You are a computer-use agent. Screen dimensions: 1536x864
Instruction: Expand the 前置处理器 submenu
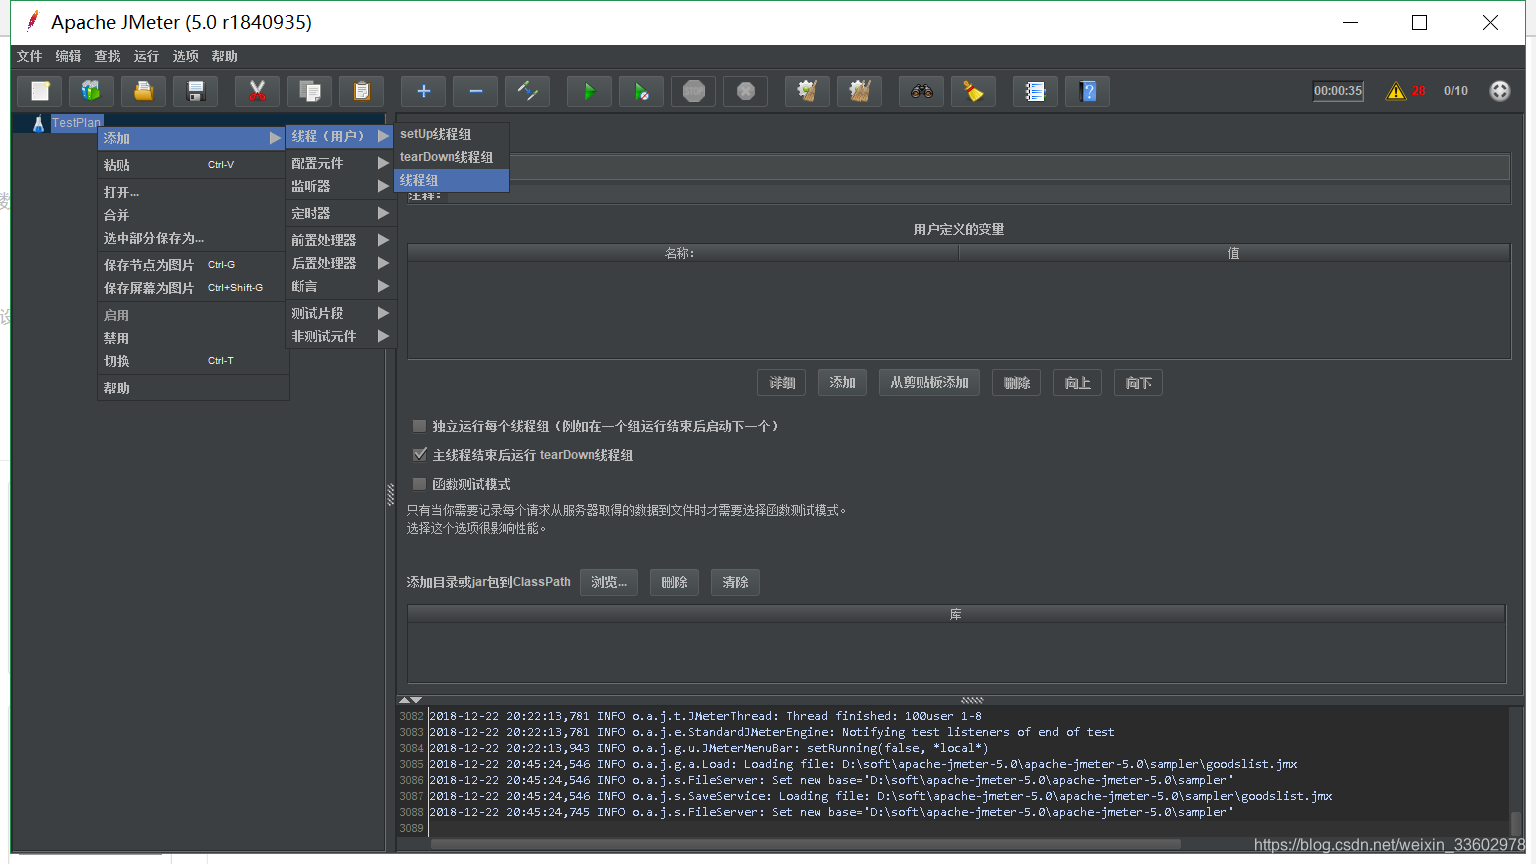pyautogui.click(x=340, y=240)
